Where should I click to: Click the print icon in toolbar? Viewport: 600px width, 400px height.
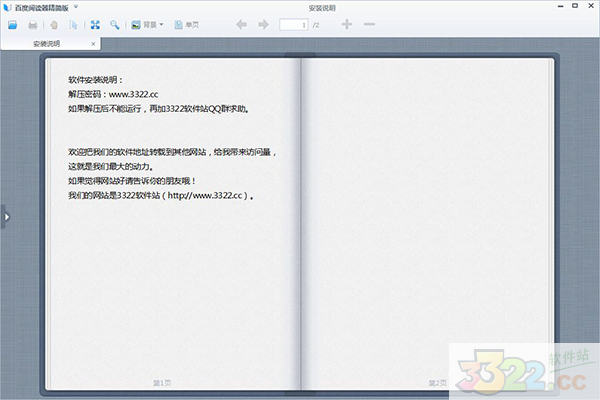coord(33,23)
